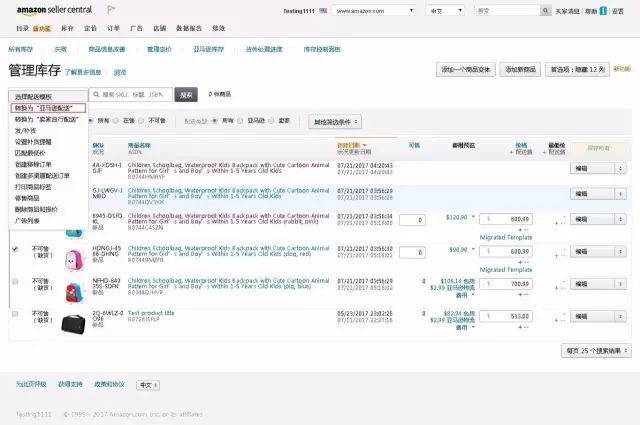Open the 每页 25 results-per-page dropdown
Viewport: 640px width, 425px height.
pos(596,351)
